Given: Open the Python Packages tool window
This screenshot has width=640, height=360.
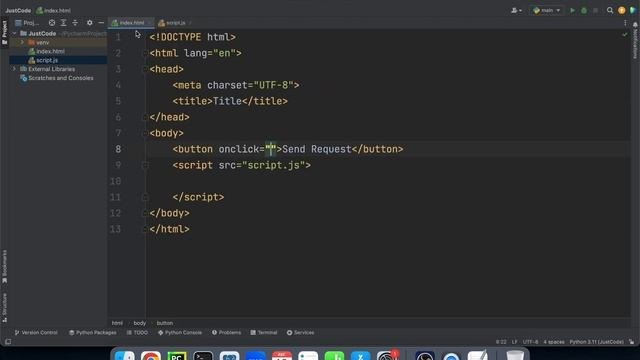Looking at the screenshot, I should (x=93, y=333).
